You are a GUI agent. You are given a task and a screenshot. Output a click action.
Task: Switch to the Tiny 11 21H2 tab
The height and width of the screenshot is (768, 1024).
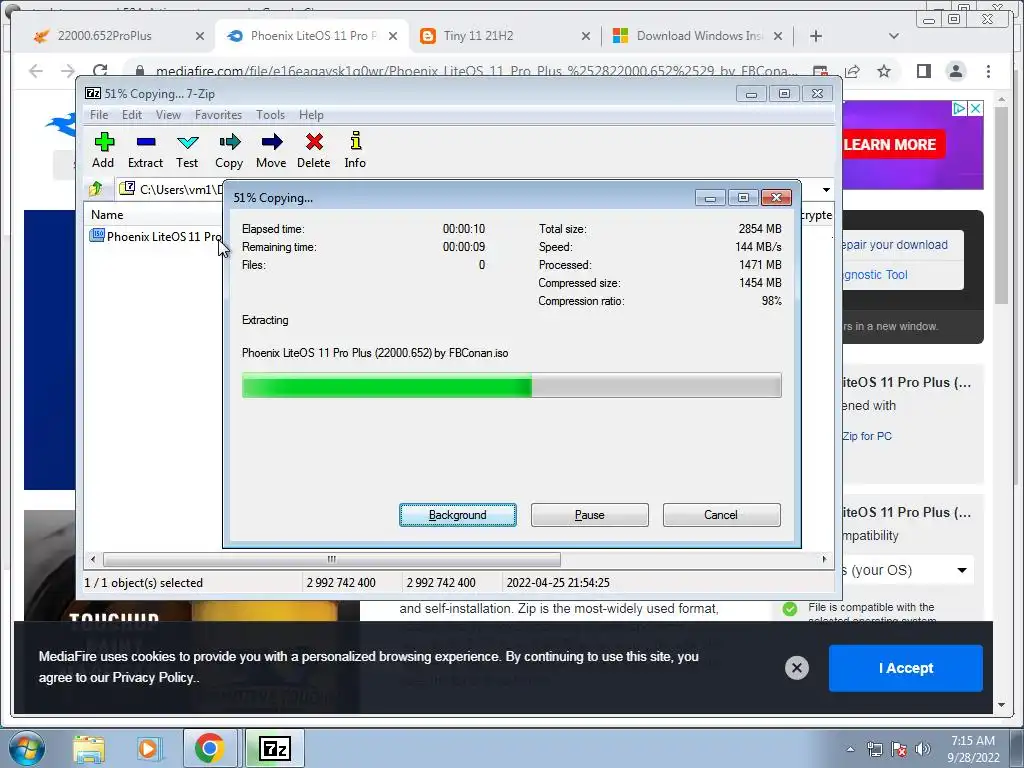pos(504,36)
